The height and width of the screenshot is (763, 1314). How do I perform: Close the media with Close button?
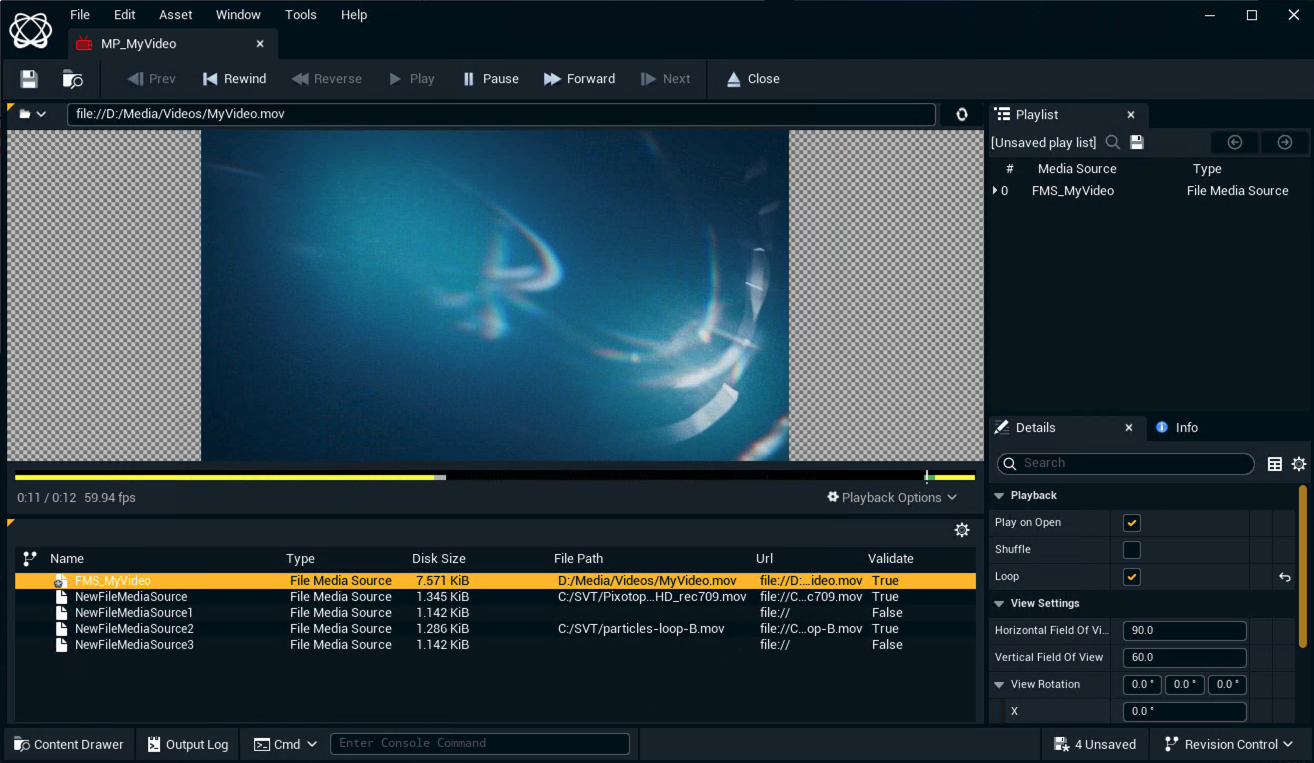tap(753, 79)
